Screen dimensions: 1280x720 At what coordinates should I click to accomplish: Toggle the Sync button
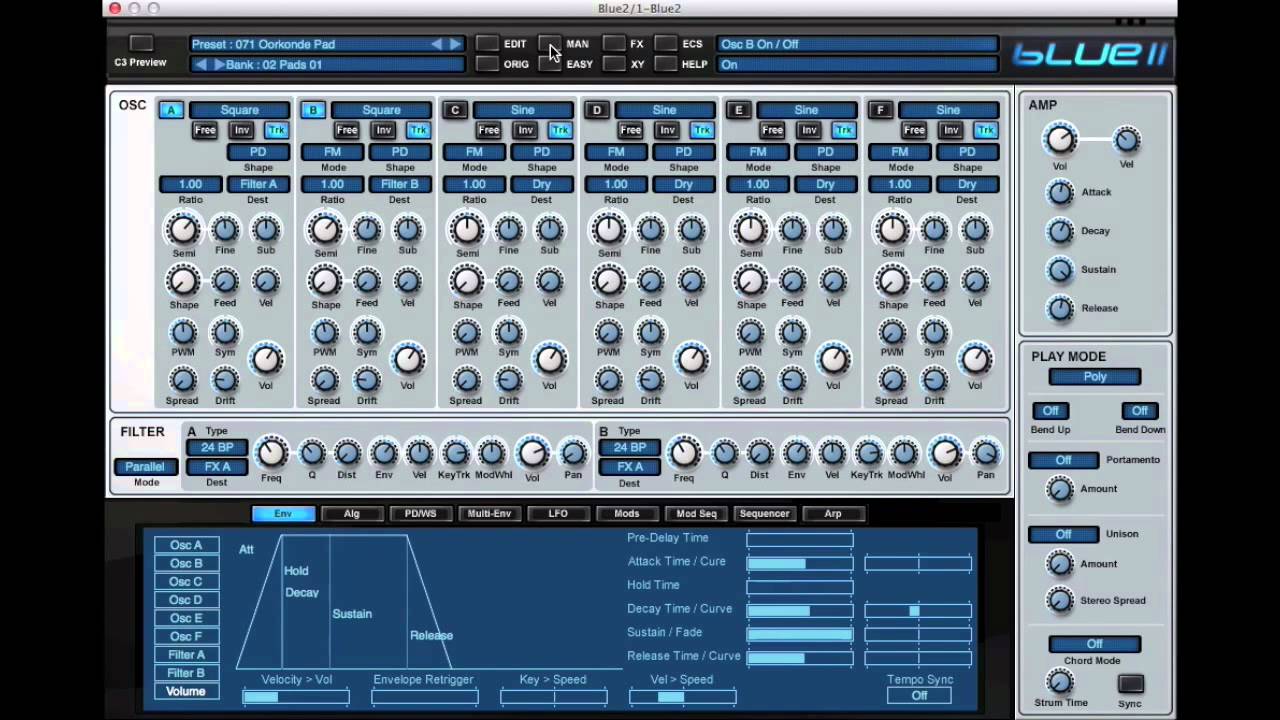point(1130,684)
